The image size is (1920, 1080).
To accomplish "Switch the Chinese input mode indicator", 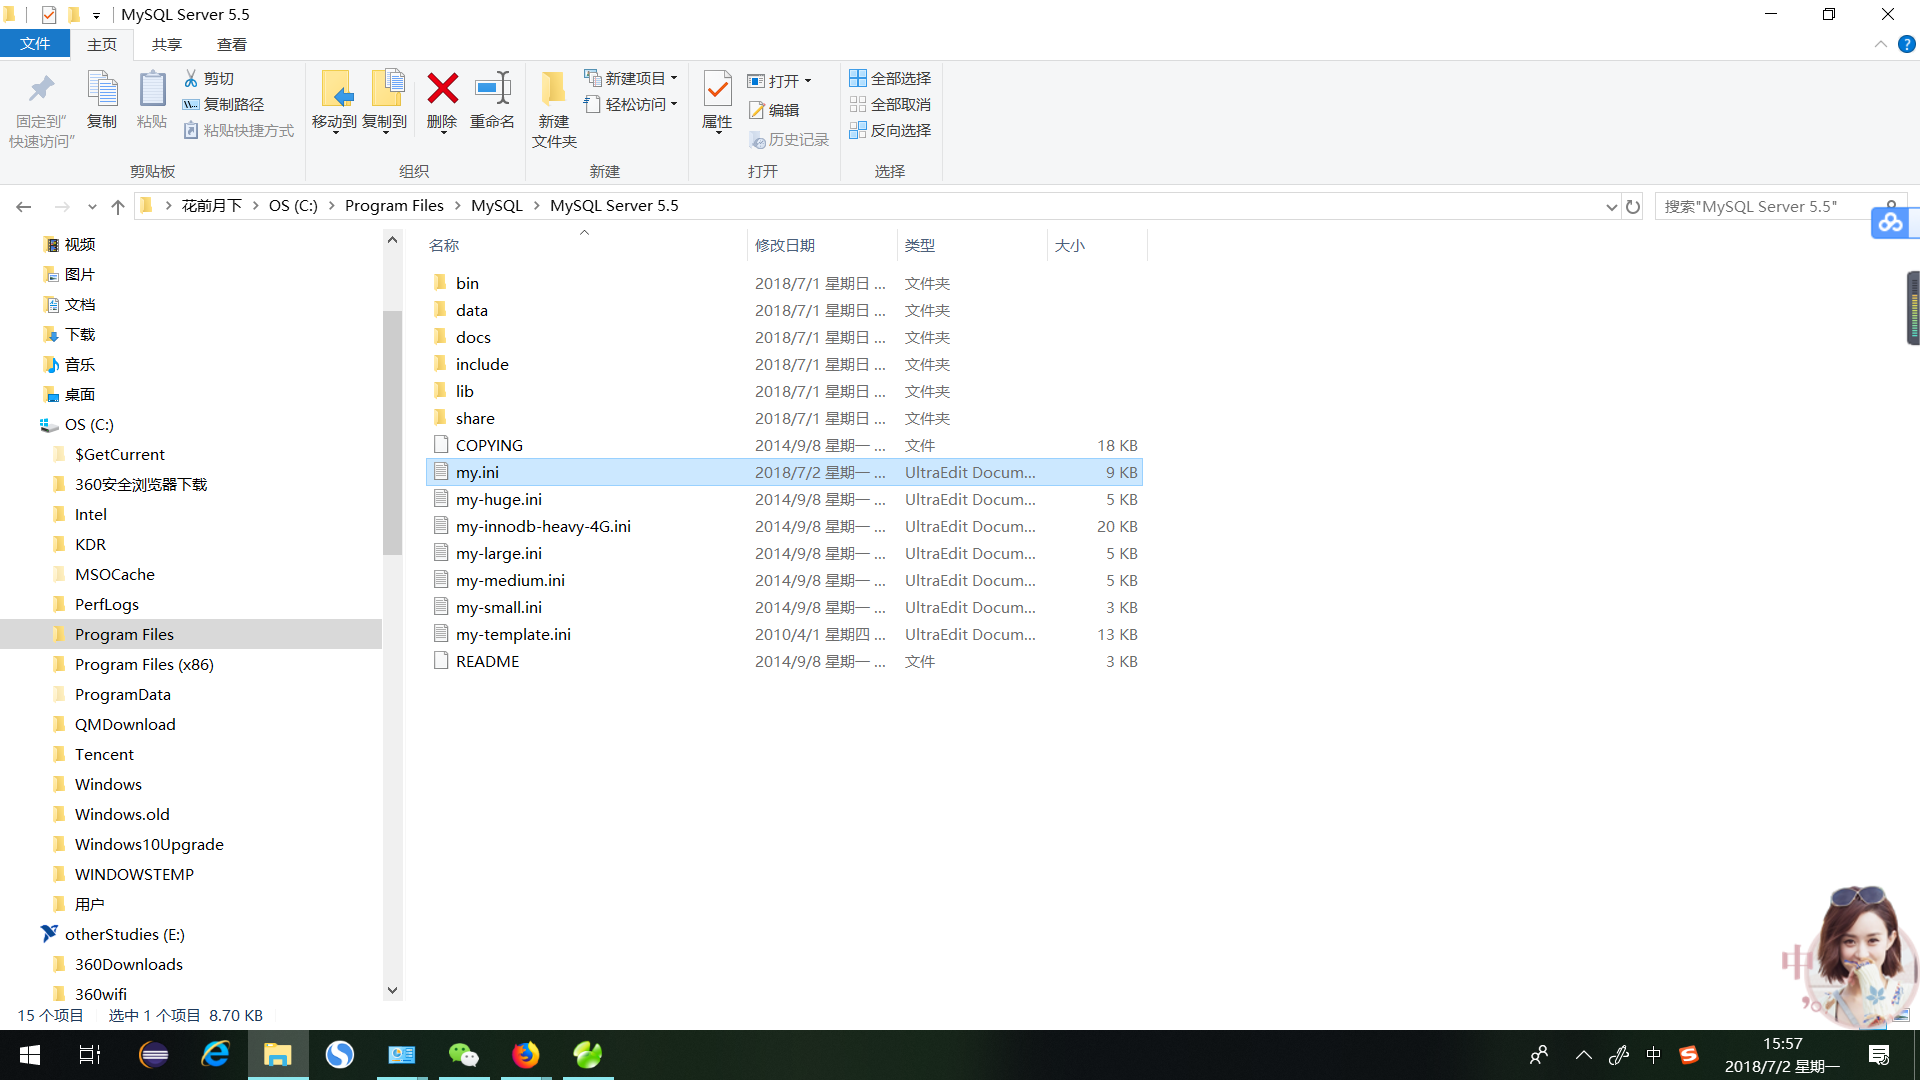I will (1654, 1055).
